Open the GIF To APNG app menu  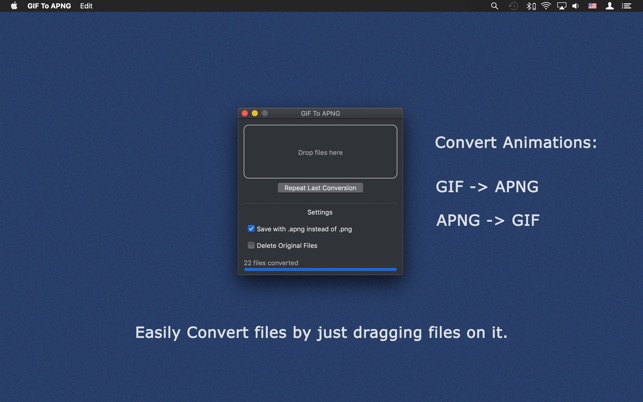[x=49, y=6]
